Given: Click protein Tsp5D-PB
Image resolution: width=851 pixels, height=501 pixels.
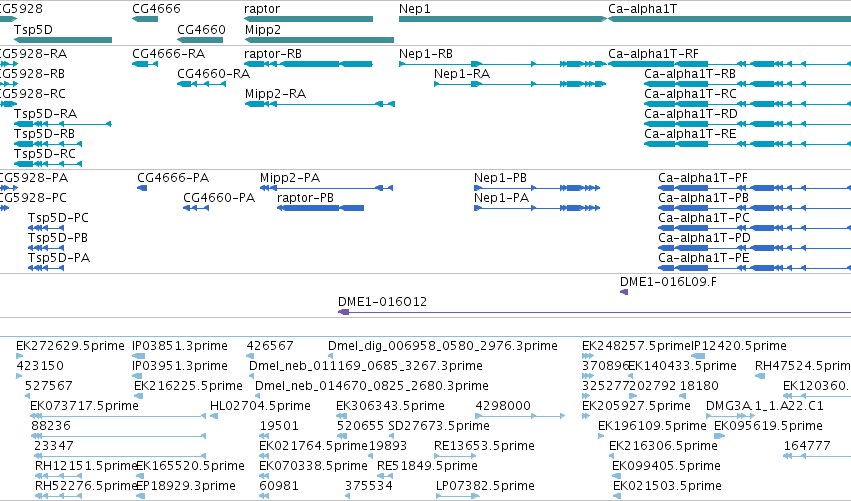Looking at the screenshot, I should coord(46,248).
